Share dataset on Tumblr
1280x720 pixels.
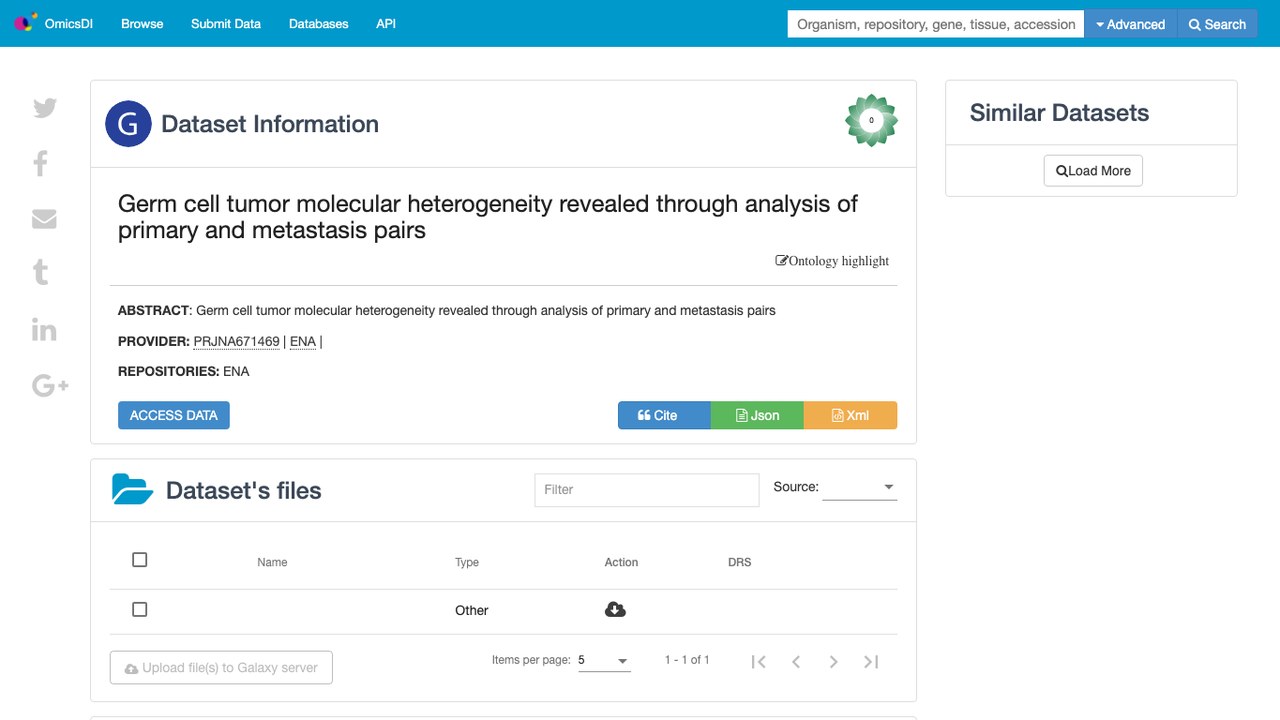(41, 272)
